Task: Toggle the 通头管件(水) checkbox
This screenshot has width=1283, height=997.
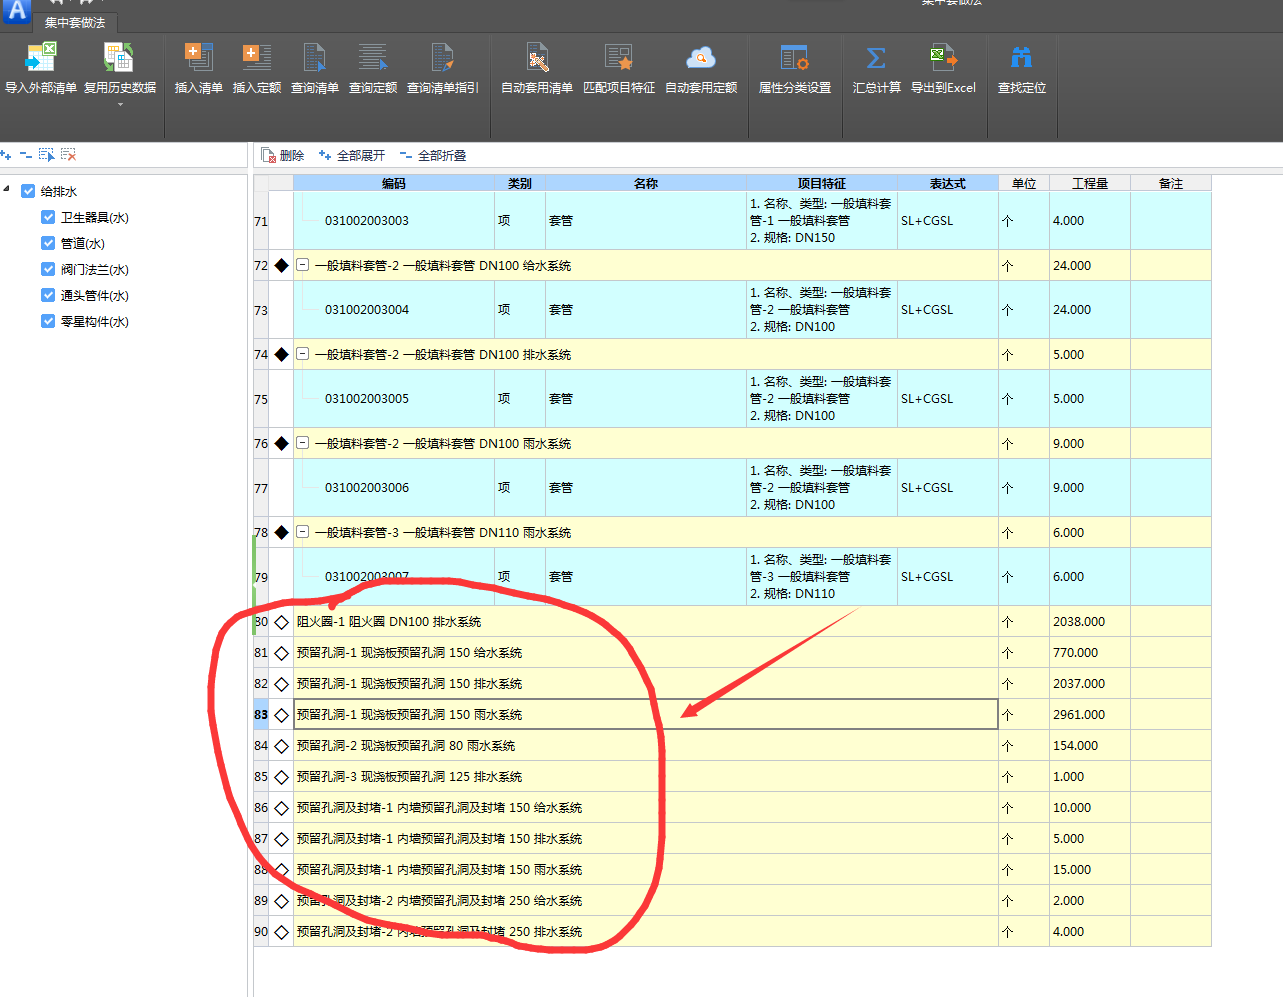Action: pos(48,295)
